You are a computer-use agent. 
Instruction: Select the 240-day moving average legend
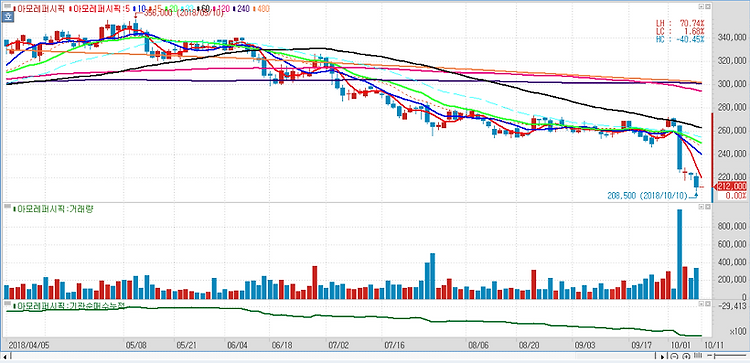[x=241, y=9]
